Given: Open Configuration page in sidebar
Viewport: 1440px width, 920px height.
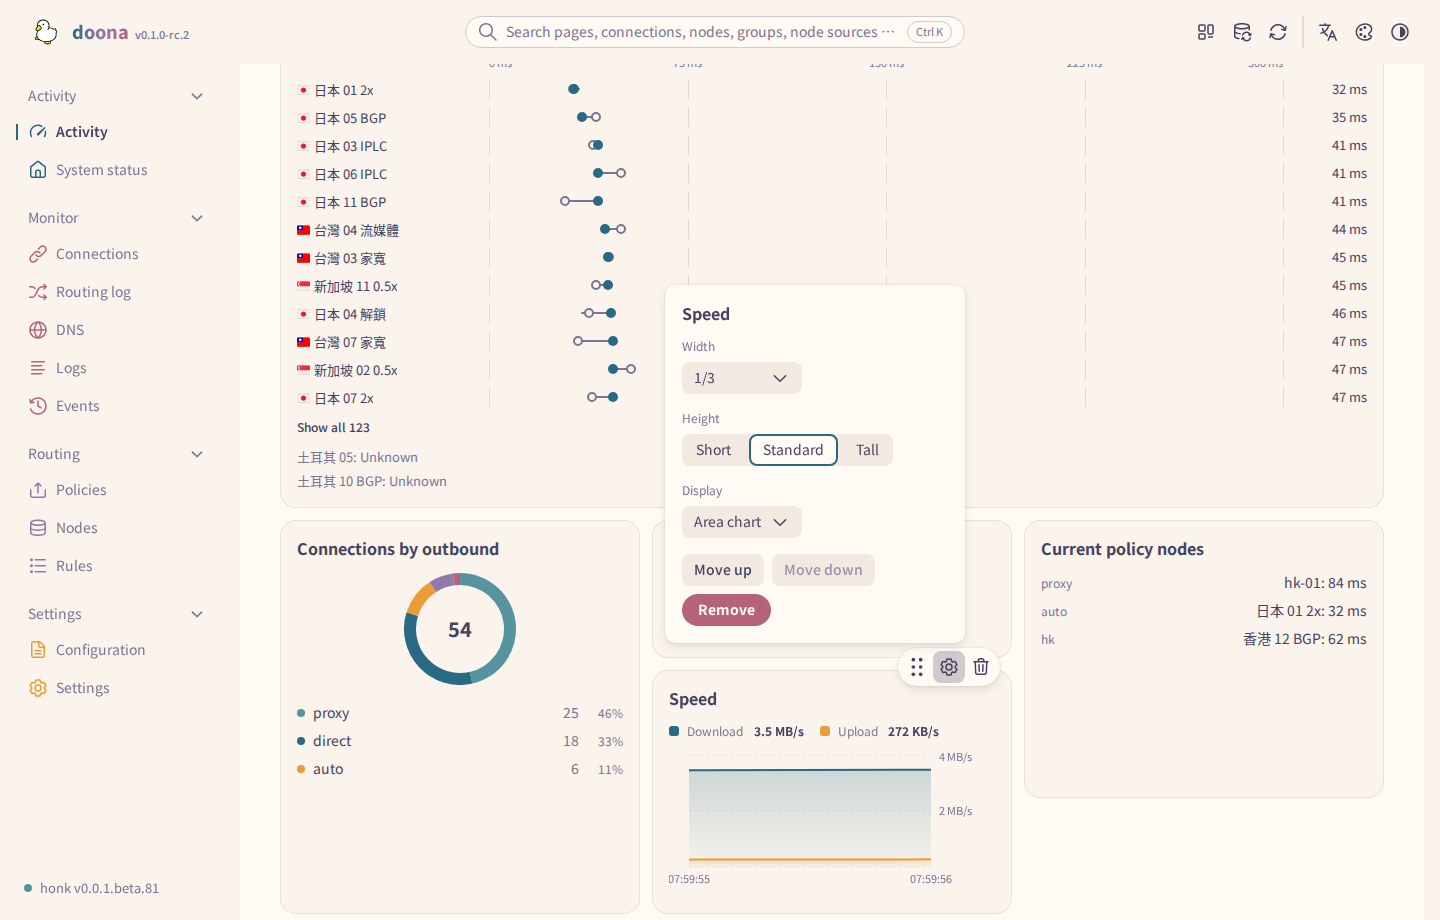Looking at the screenshot, I should pos(100,650).
